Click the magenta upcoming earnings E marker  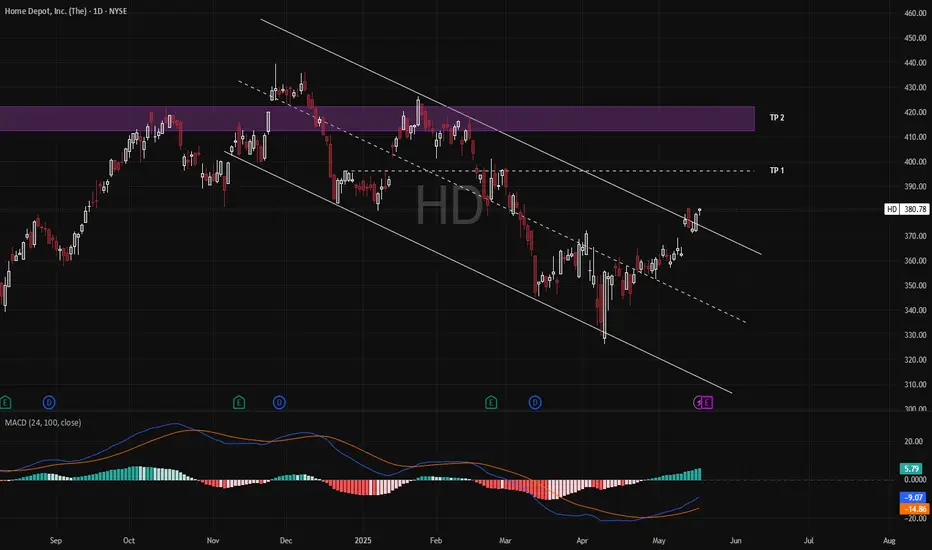tap(707, 403)
